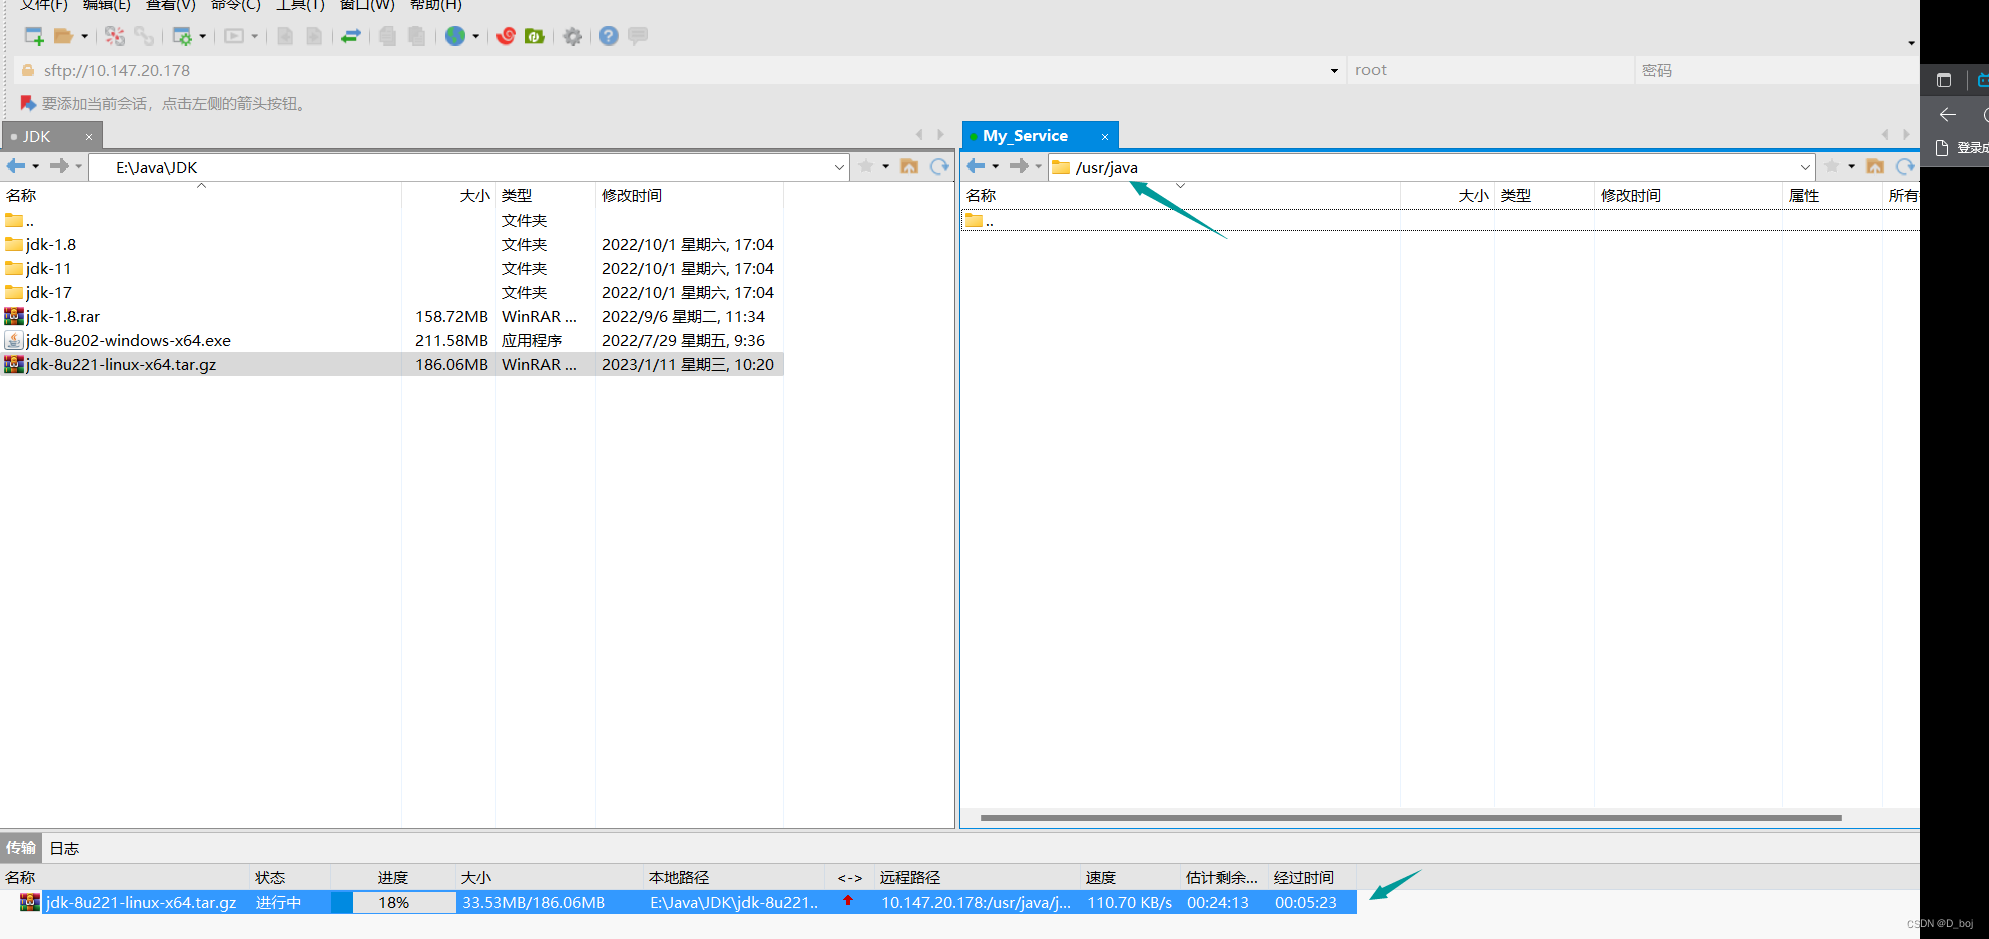The image size is (1989, 939).
Task: Click the globe encoding icon
Action: [455, 36]
